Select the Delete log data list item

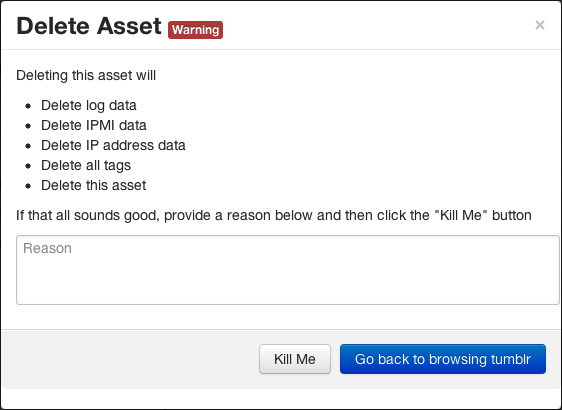coord(89,105)
